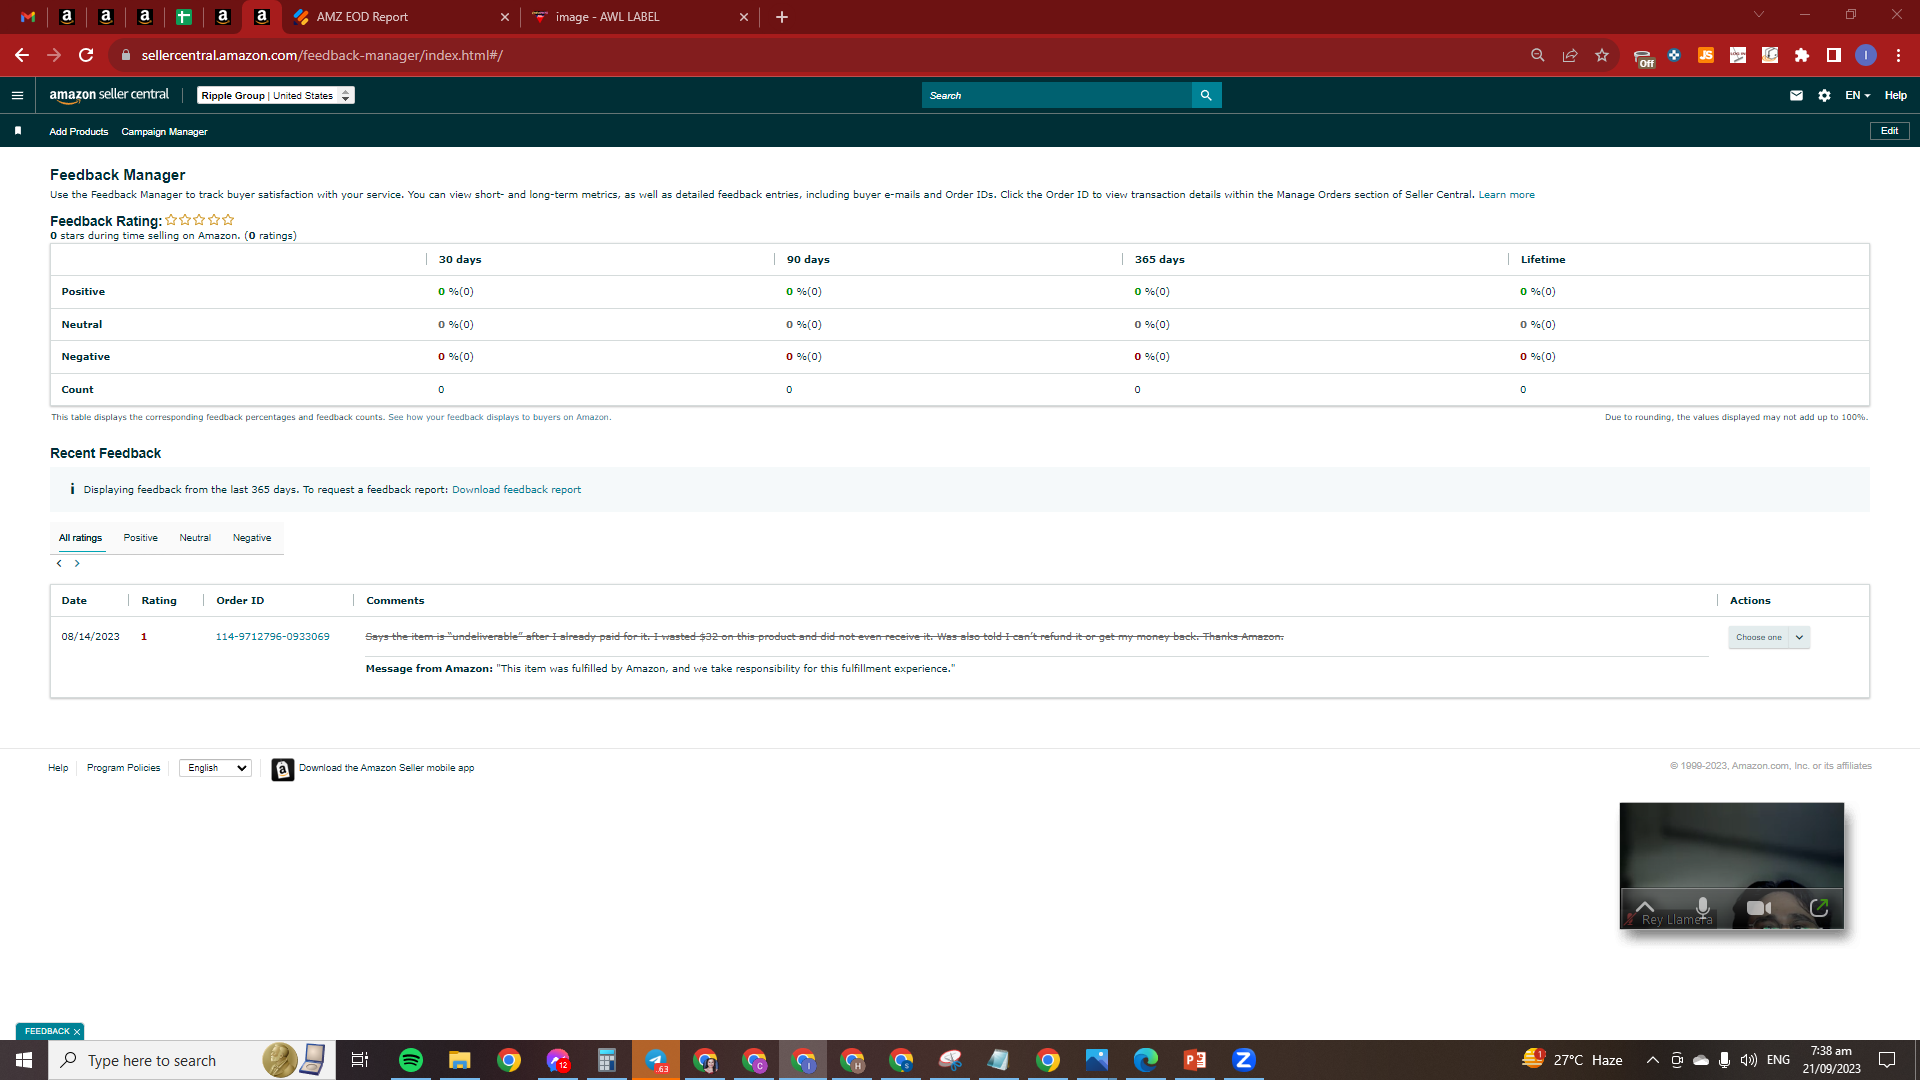Viewport: 1920px width, 1080px height.
Task: Click the FEEDBACK widget button
Action: point(47,1031)
